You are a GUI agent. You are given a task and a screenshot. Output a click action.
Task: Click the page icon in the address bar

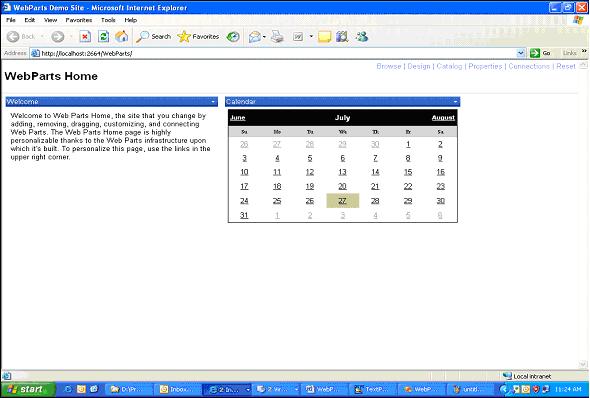pyautogui.click(x=35, y=53)
